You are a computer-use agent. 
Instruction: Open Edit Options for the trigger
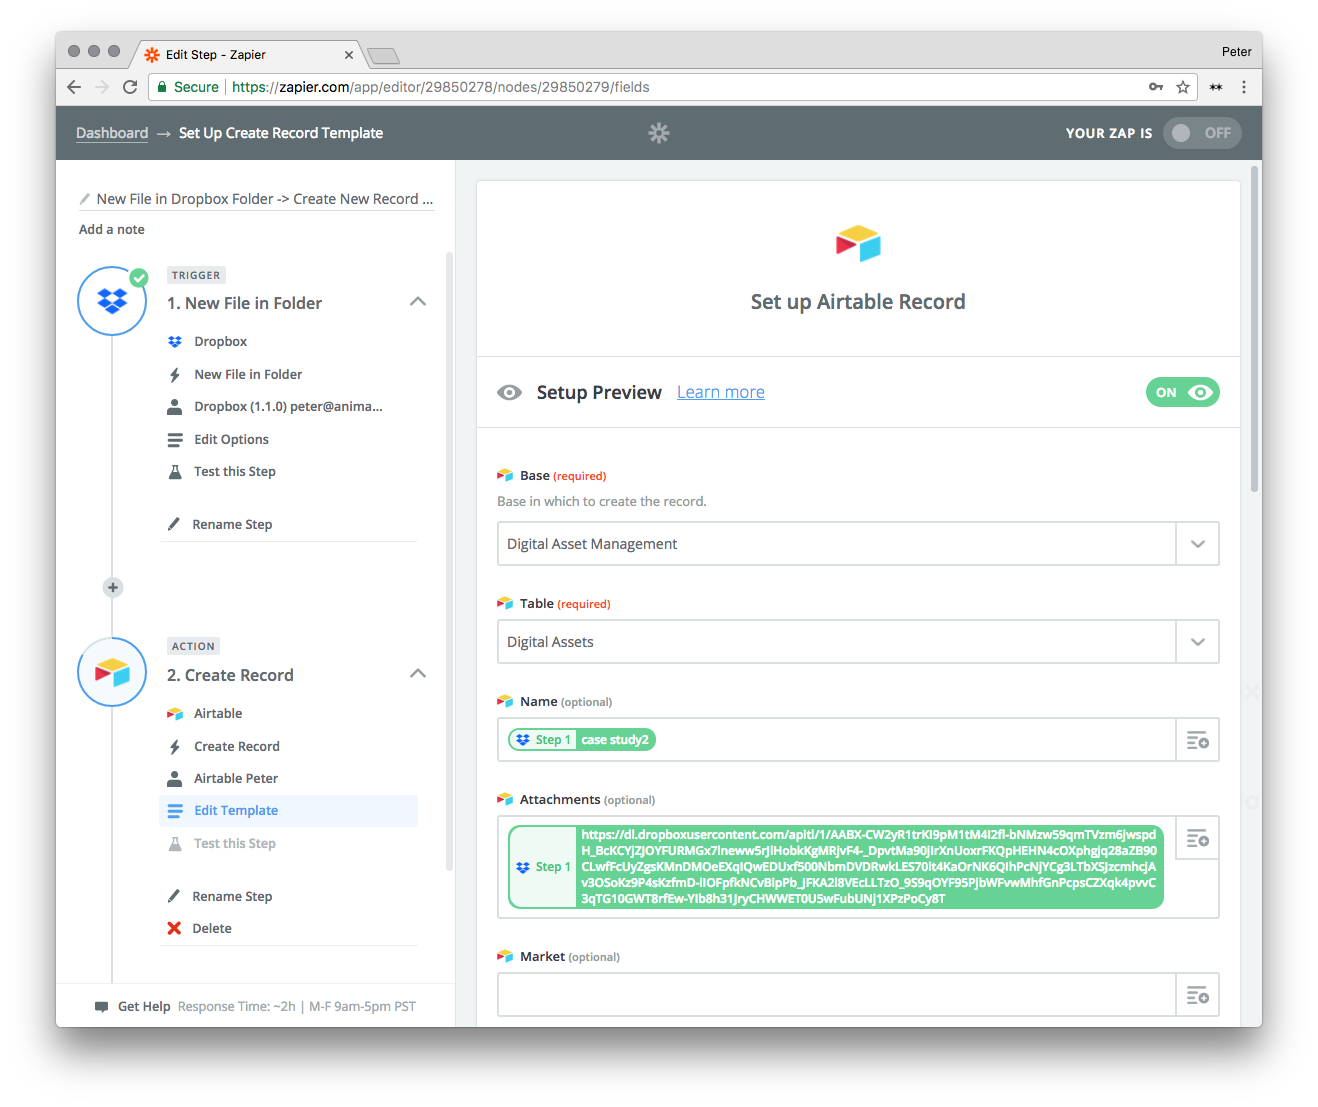pos(231,439)
